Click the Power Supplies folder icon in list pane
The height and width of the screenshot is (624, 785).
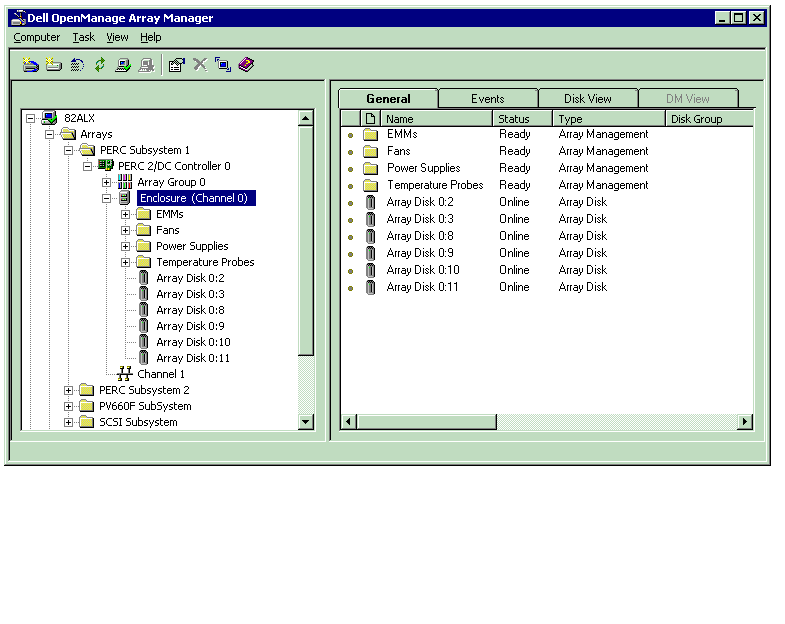point(370,168)
